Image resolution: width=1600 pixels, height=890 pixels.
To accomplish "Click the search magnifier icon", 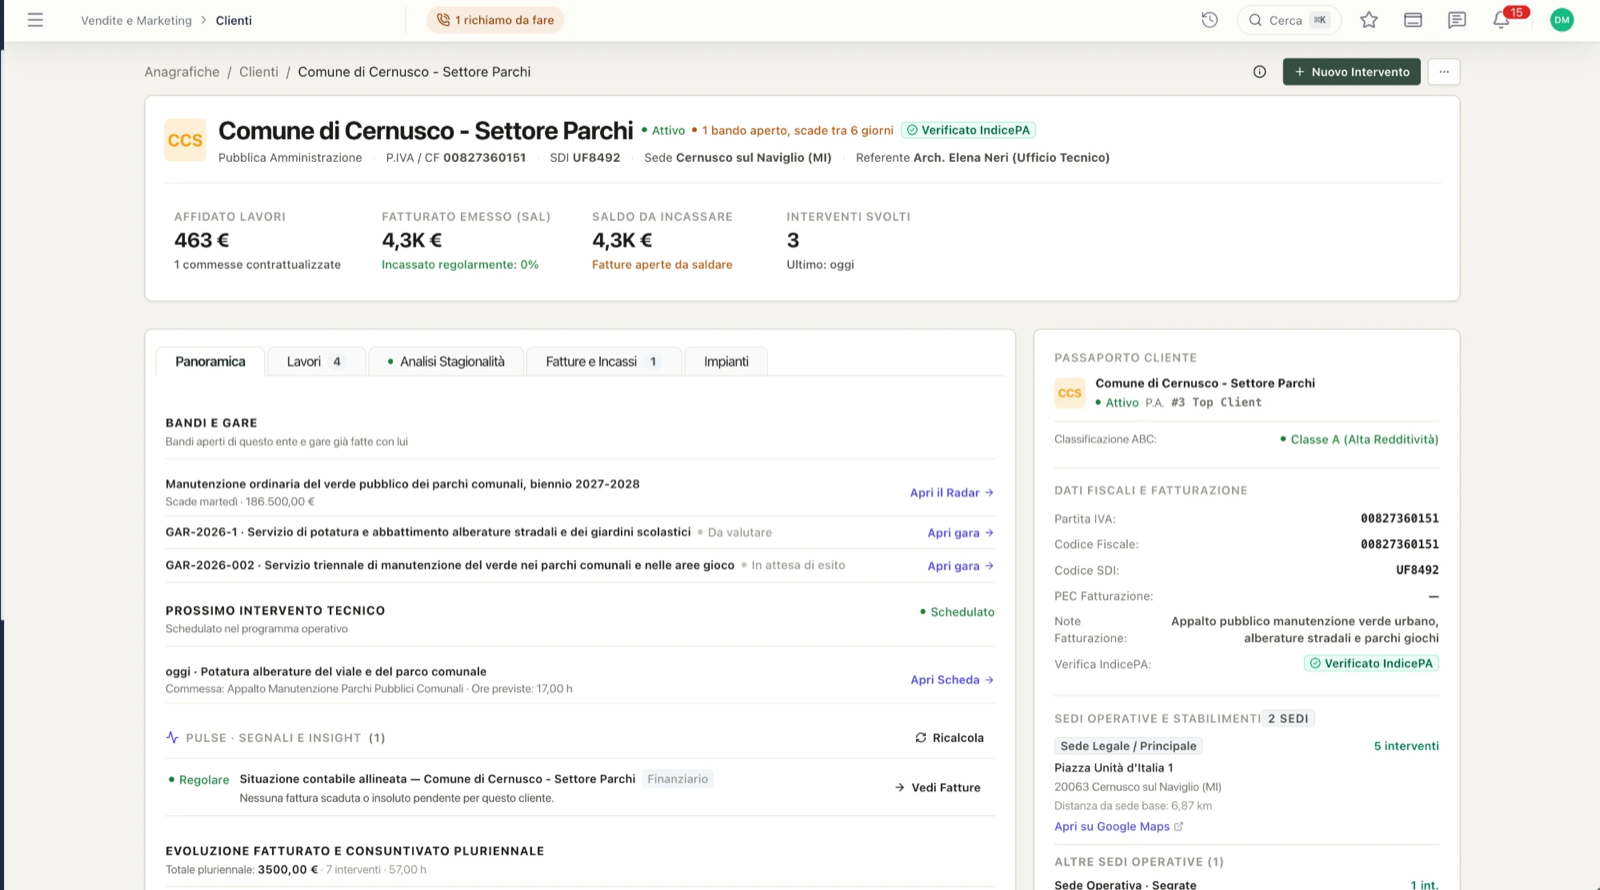I will pyautogui.click(x=1255, y=20).
